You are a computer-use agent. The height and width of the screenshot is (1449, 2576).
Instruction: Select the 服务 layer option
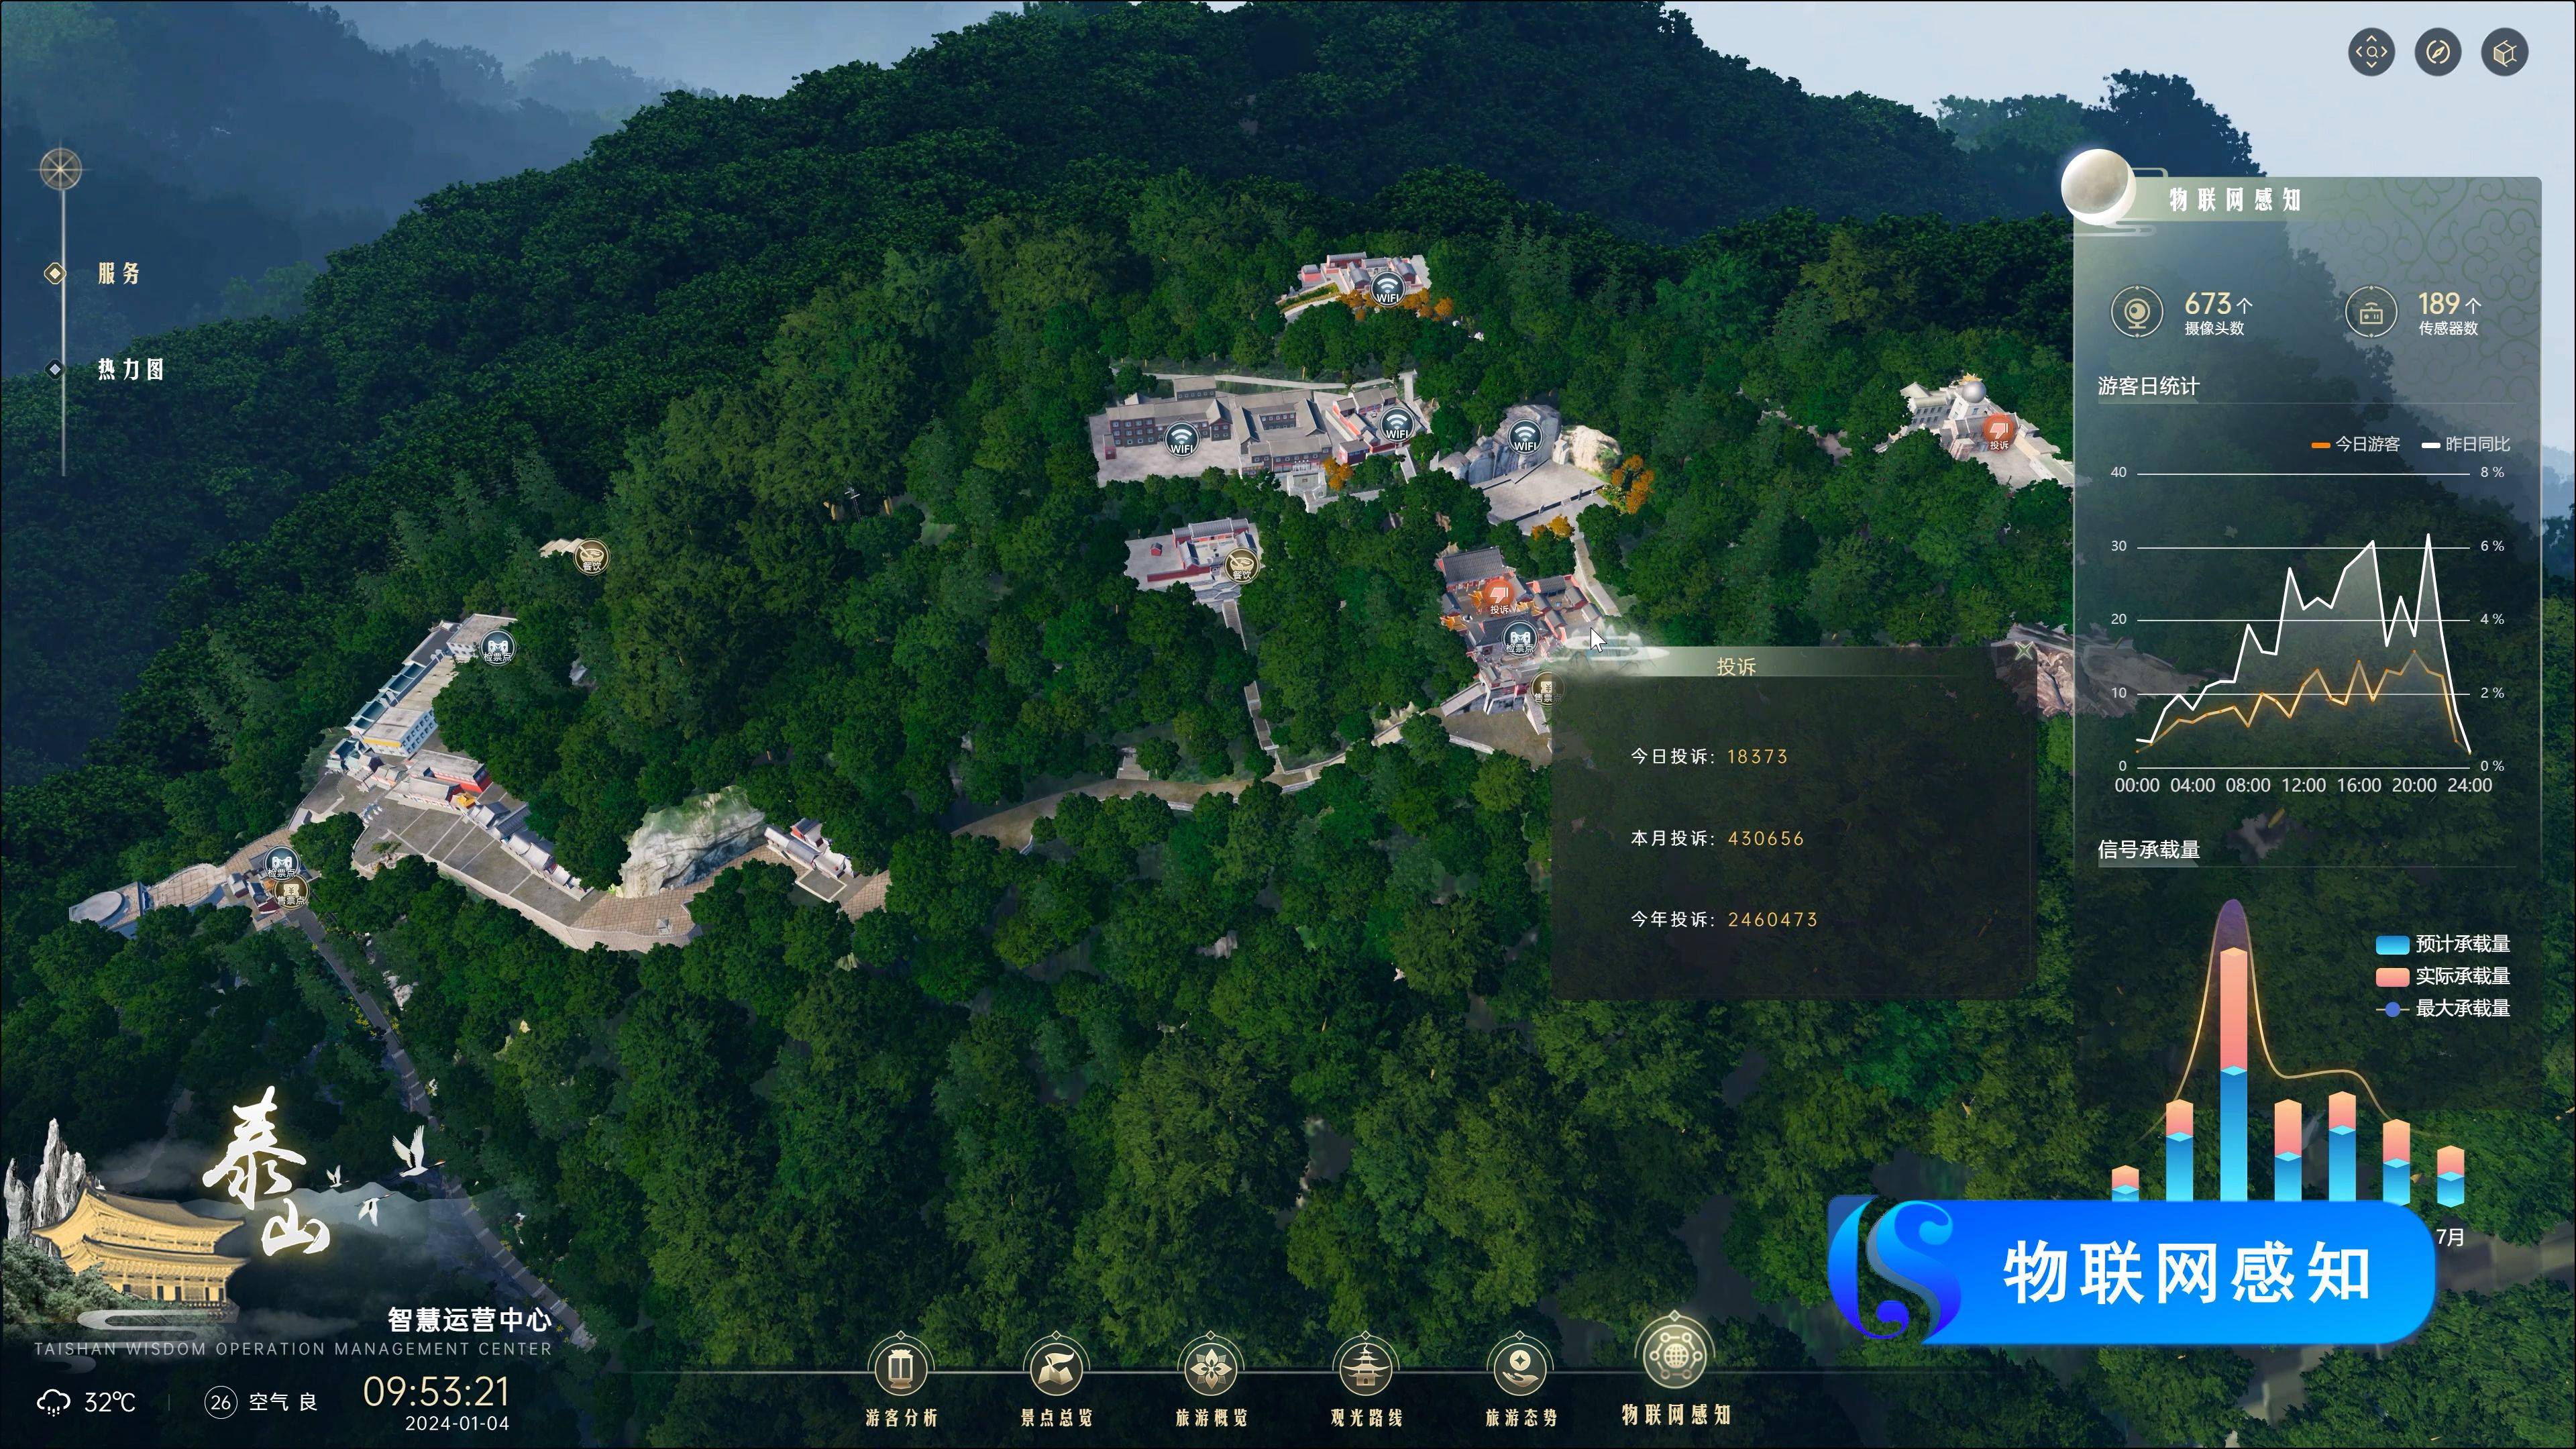pos(118,274)
